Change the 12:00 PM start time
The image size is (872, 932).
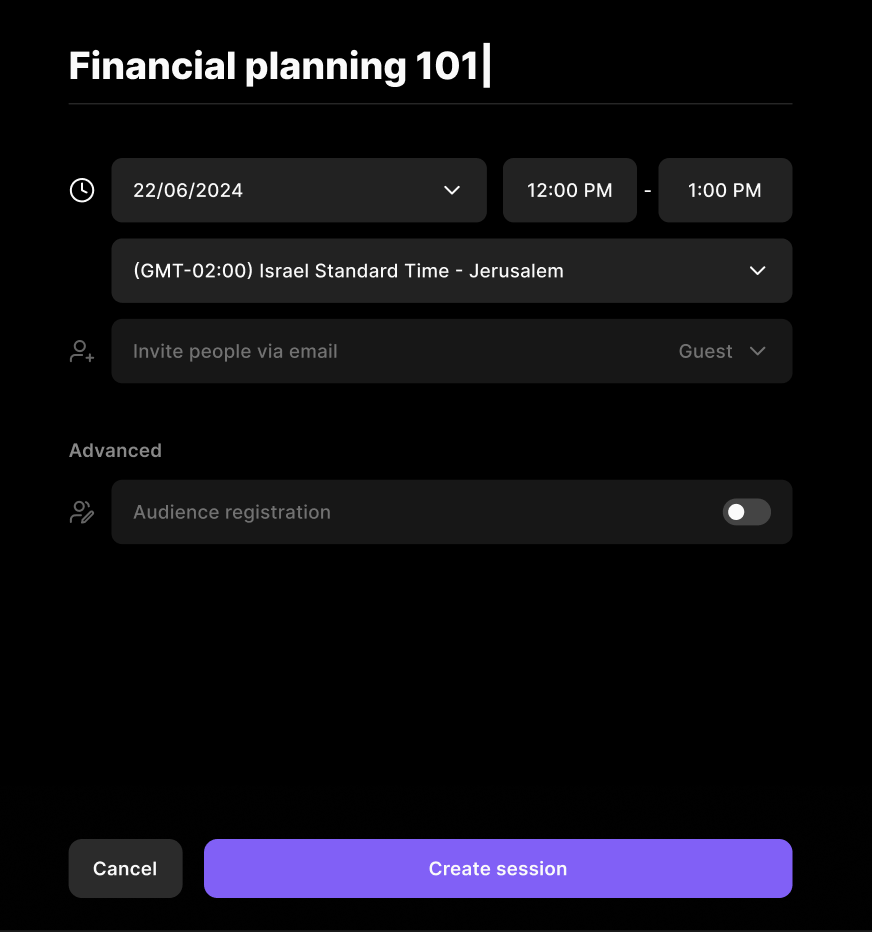tap(570, 190)
